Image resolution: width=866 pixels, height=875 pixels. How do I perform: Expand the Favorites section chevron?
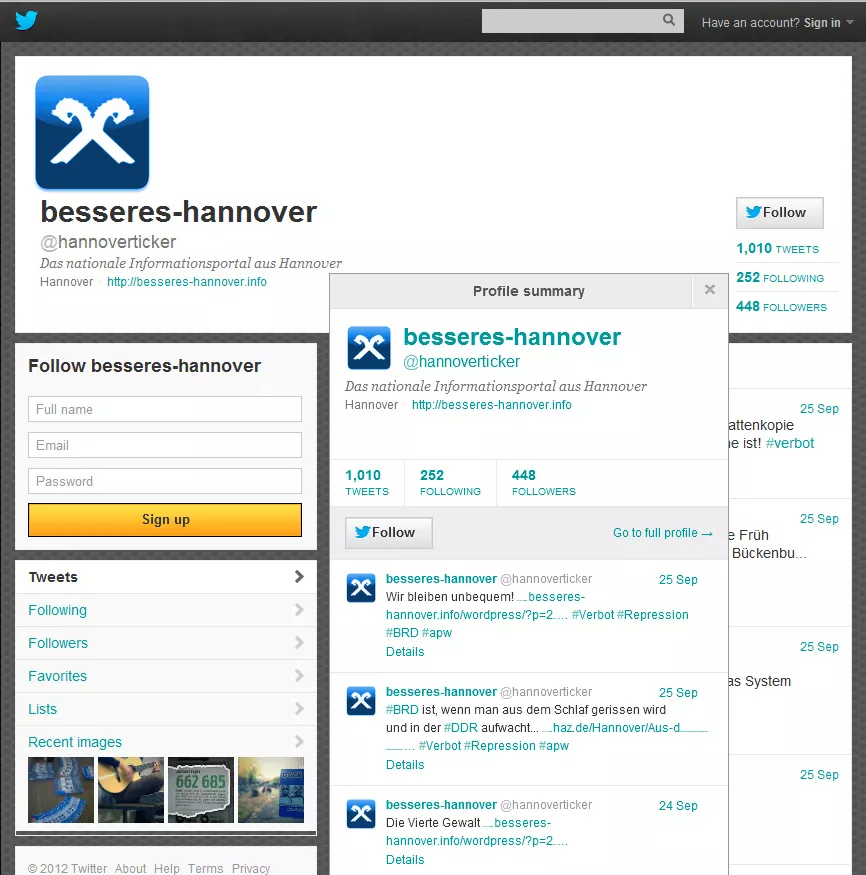299,675
